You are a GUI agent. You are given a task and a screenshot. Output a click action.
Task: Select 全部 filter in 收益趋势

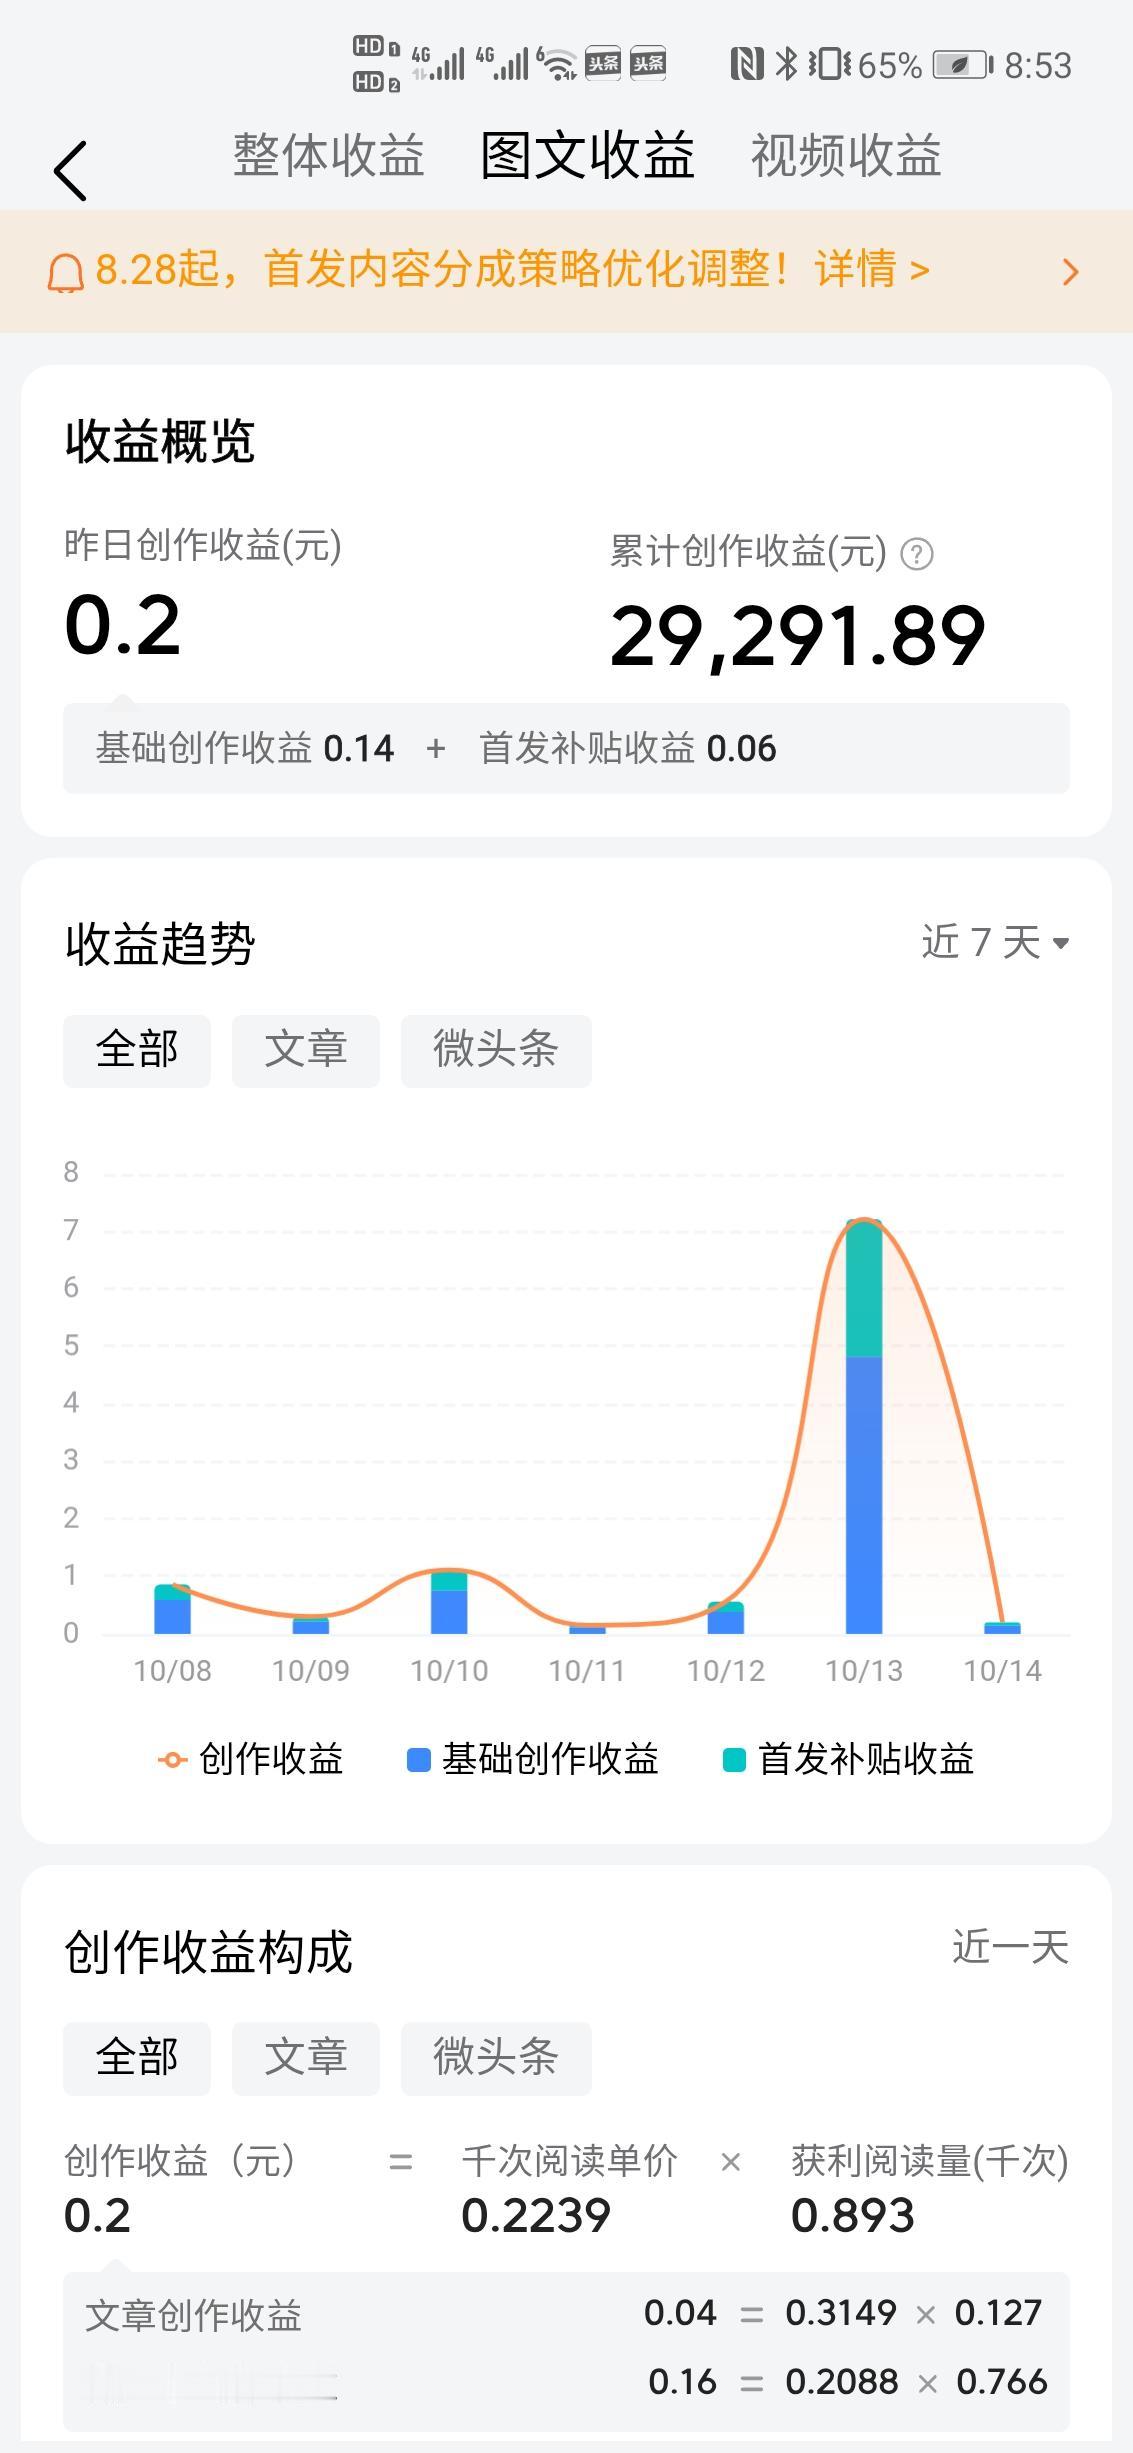click(137, 1050)
